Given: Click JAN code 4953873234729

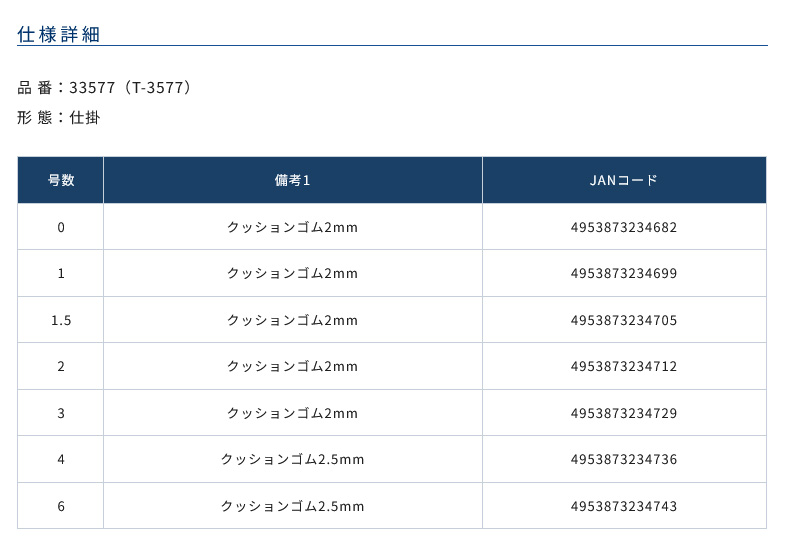Looking at the screenshot, I should tap(624, 413).
